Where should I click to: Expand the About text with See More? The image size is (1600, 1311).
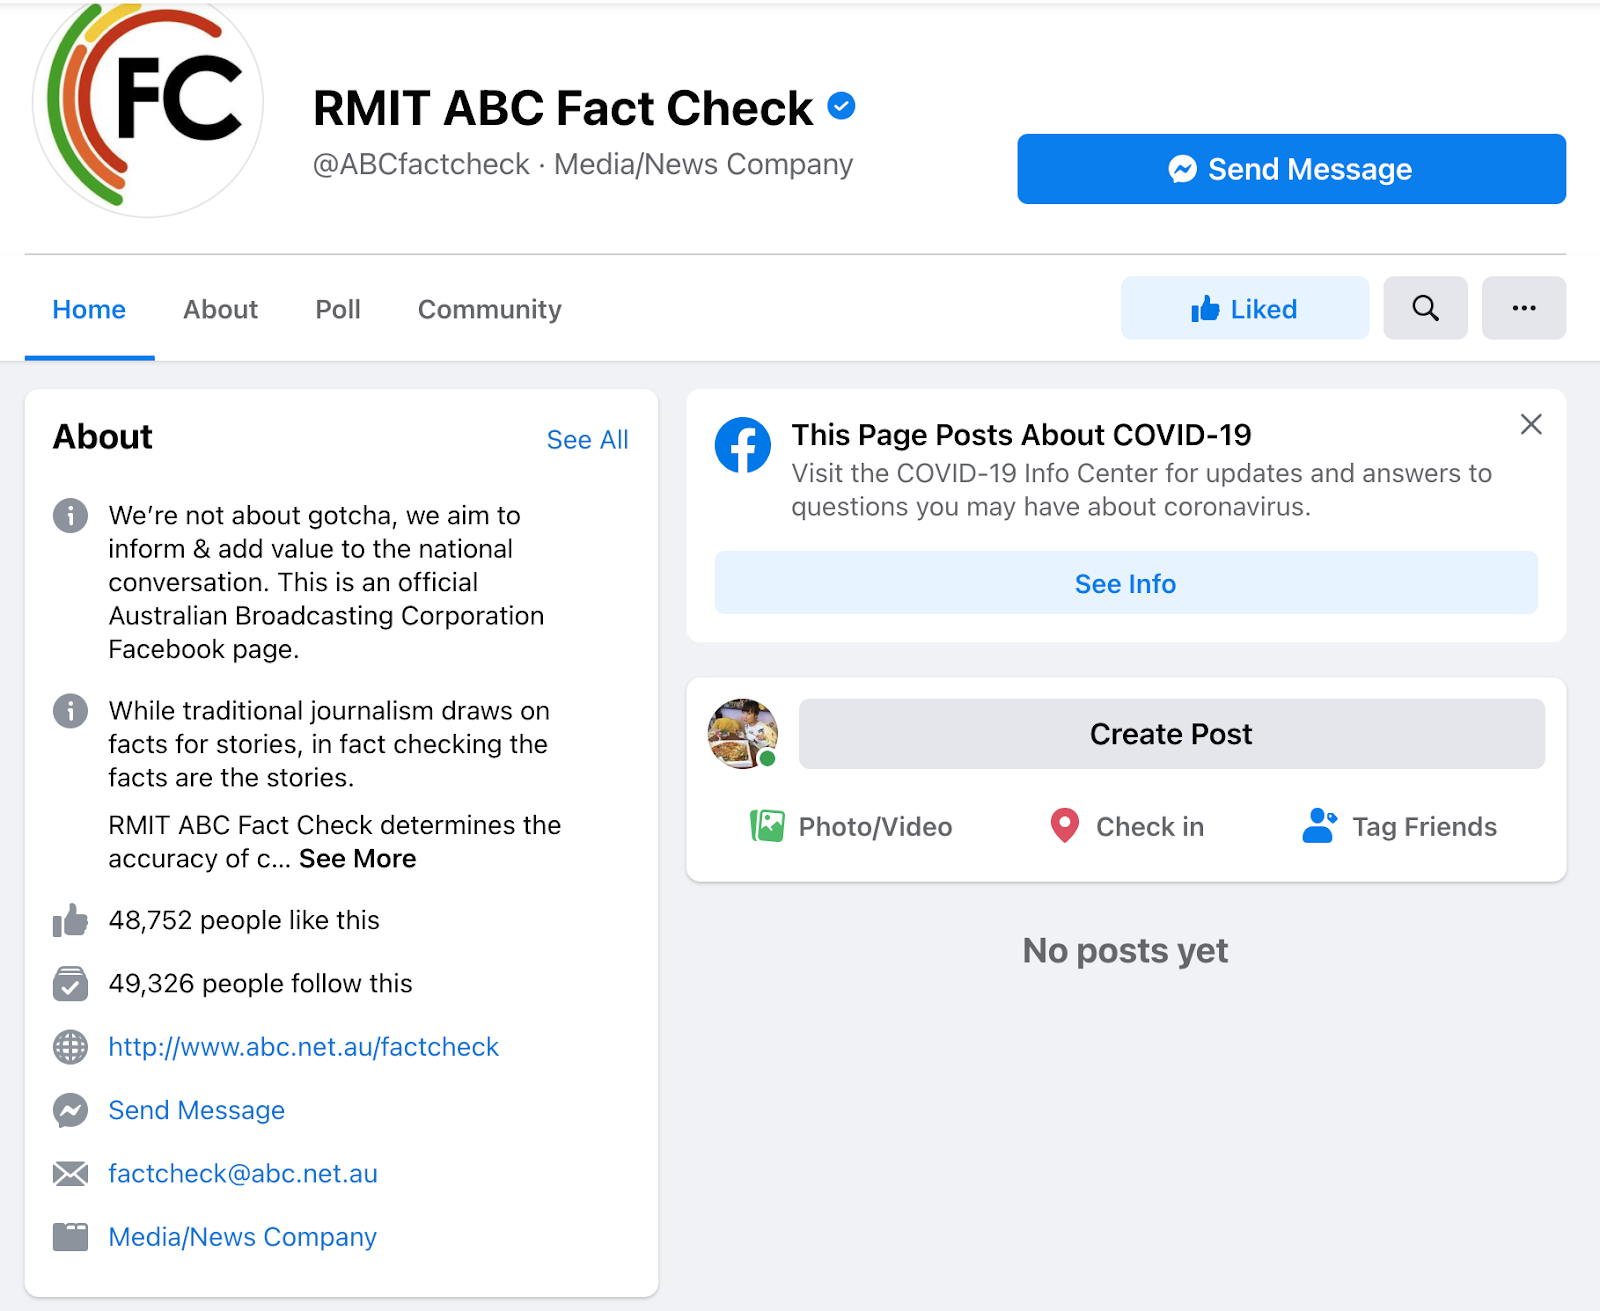[x=357, y=858]
